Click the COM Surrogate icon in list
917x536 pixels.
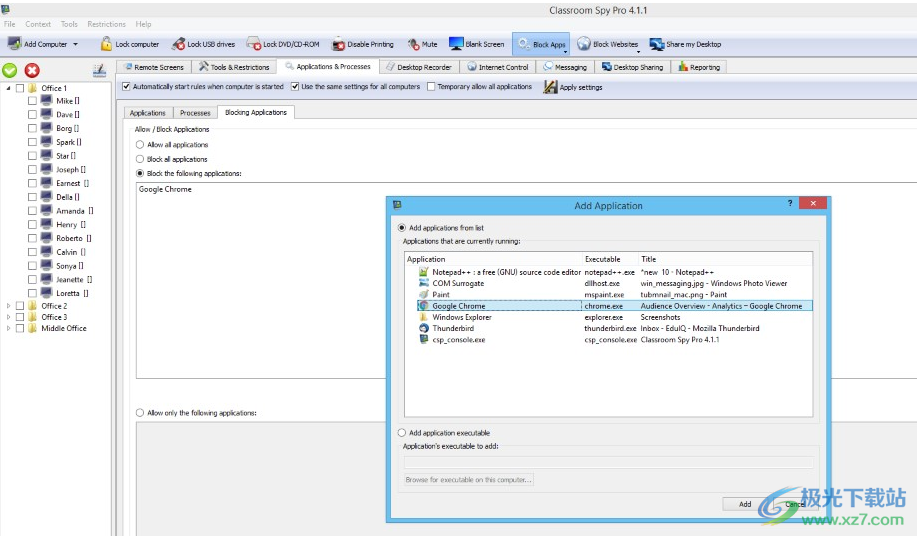click(423, 283)
